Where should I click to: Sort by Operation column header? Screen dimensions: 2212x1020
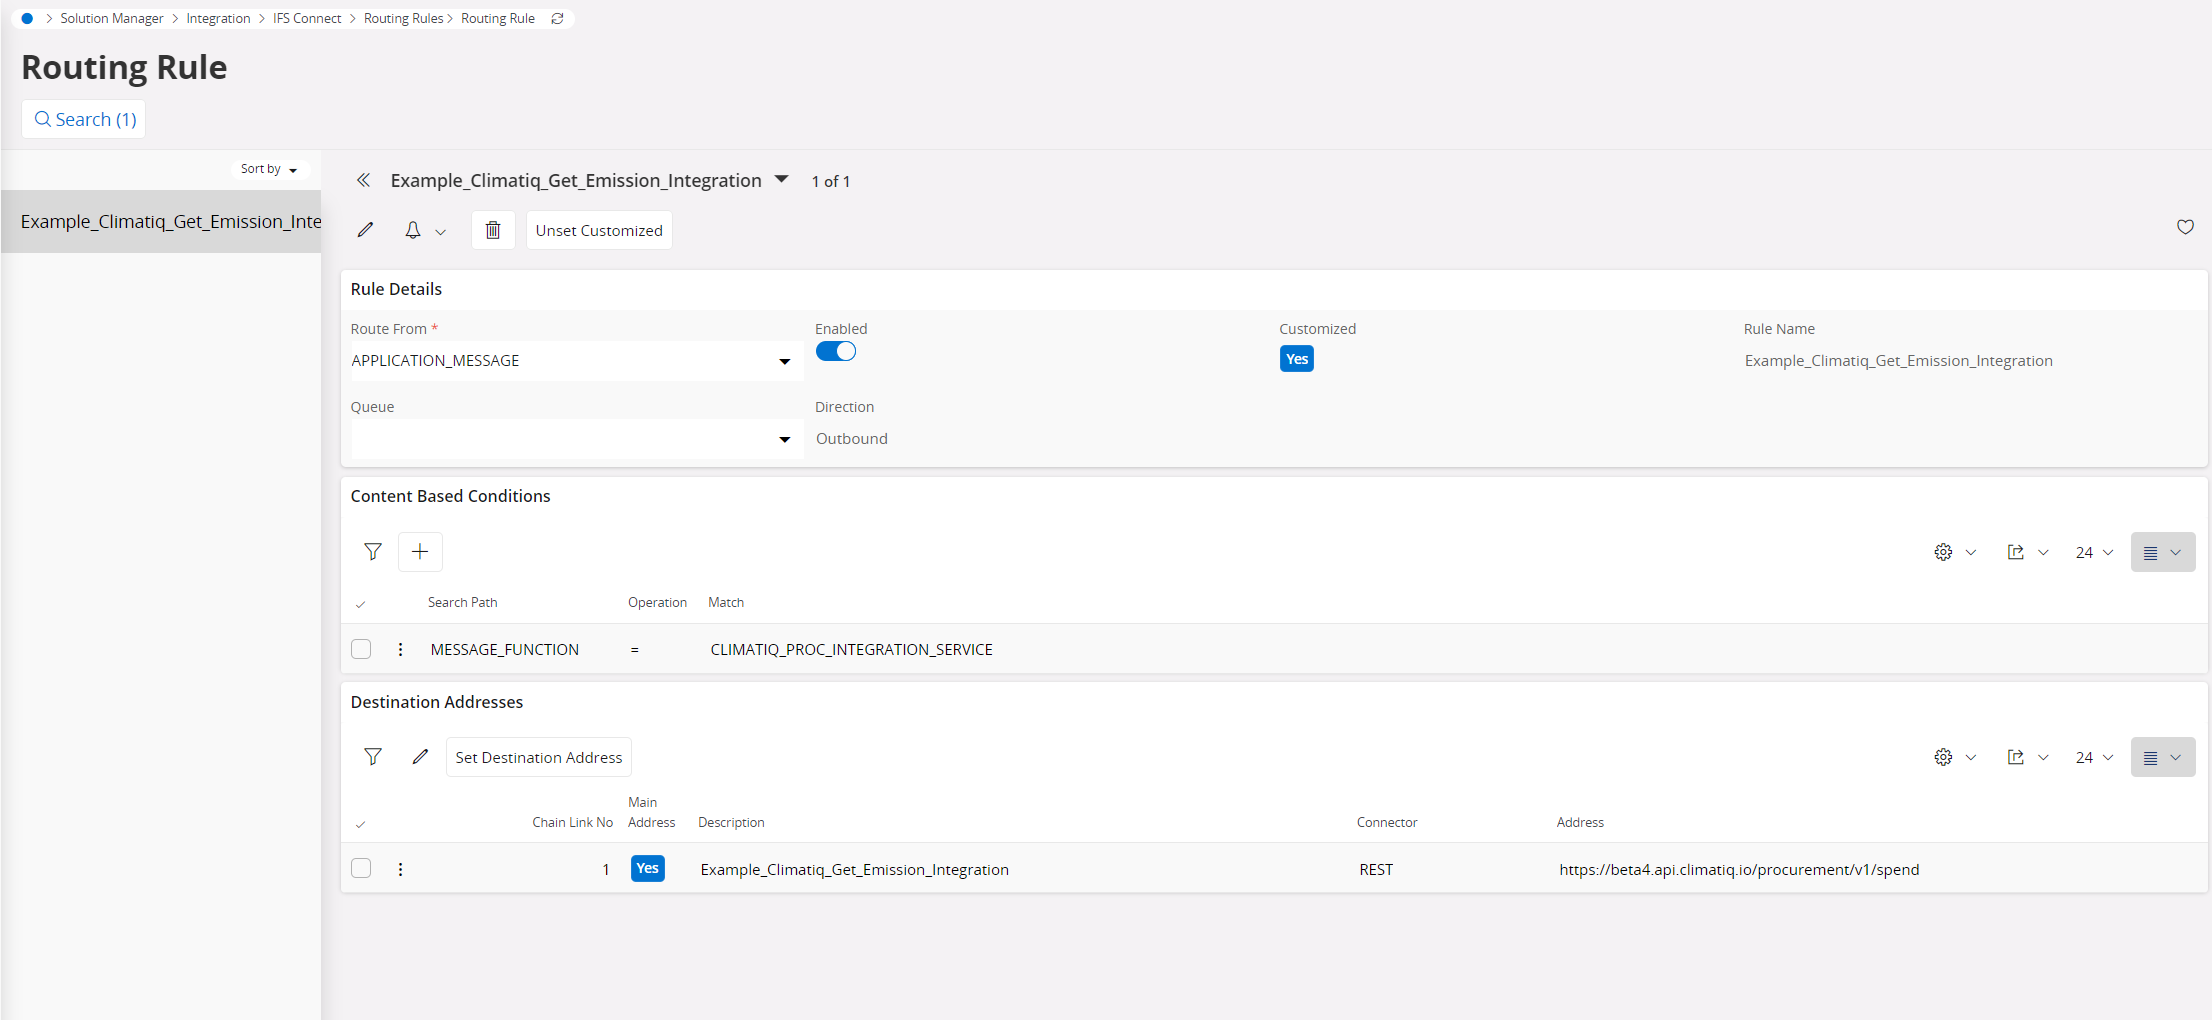coord(657,602)
